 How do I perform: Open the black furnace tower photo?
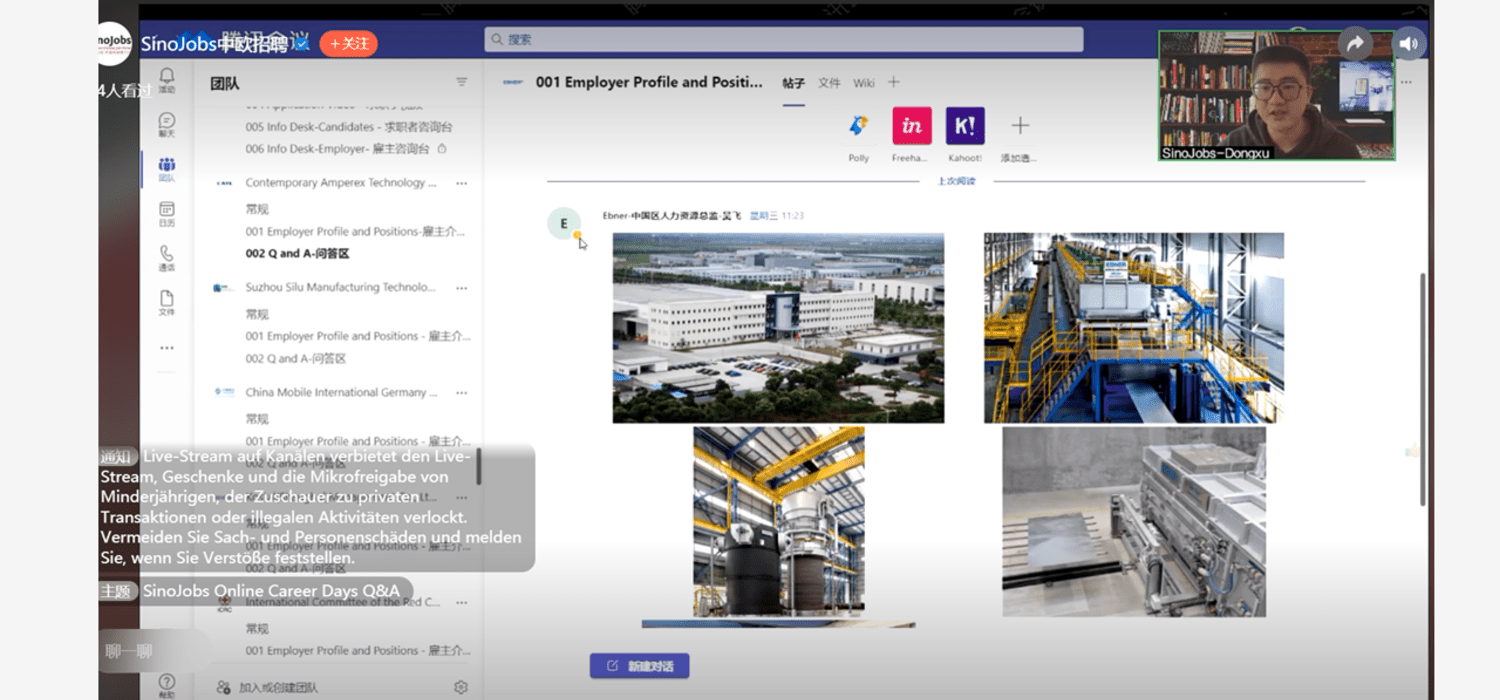coord(778,522)
